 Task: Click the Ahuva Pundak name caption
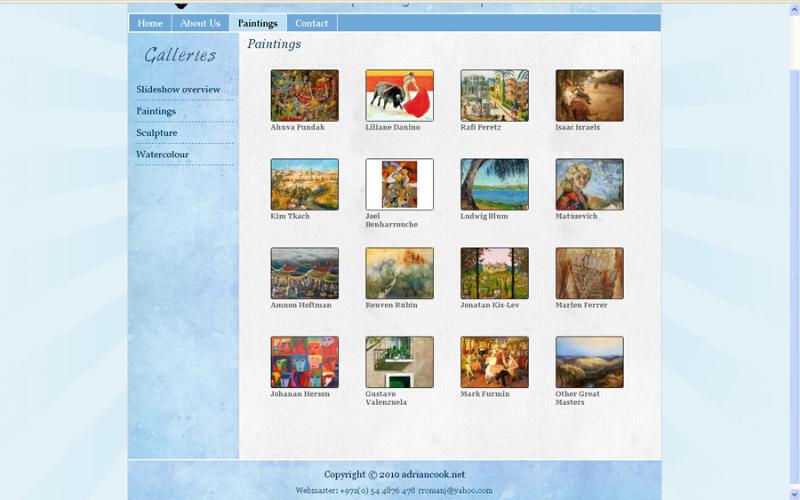(297, 127)
